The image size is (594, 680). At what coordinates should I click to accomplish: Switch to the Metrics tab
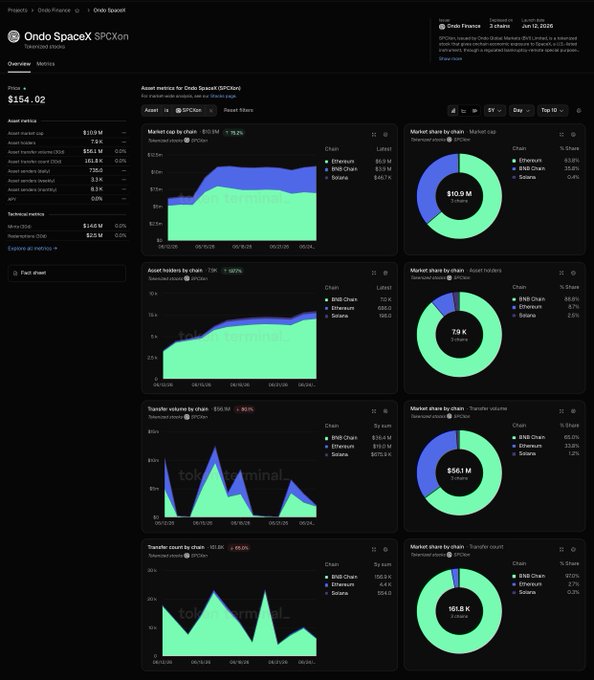tap(46, 64)
